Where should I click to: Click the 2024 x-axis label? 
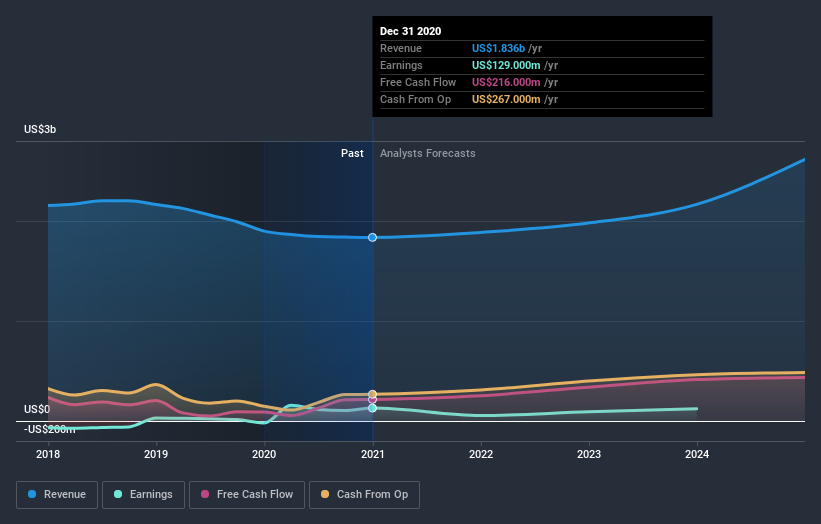tap(697, 454)
